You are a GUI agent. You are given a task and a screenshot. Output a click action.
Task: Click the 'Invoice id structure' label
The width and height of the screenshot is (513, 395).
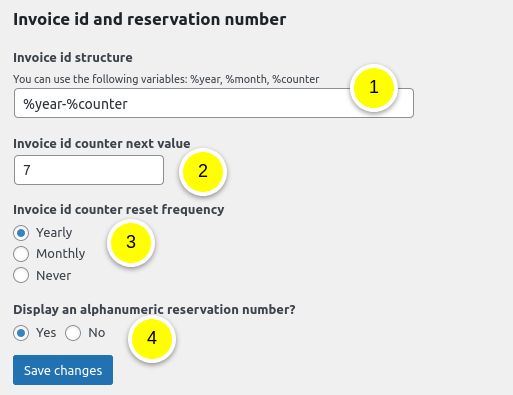pyautogui.click(x=73, y=58)
